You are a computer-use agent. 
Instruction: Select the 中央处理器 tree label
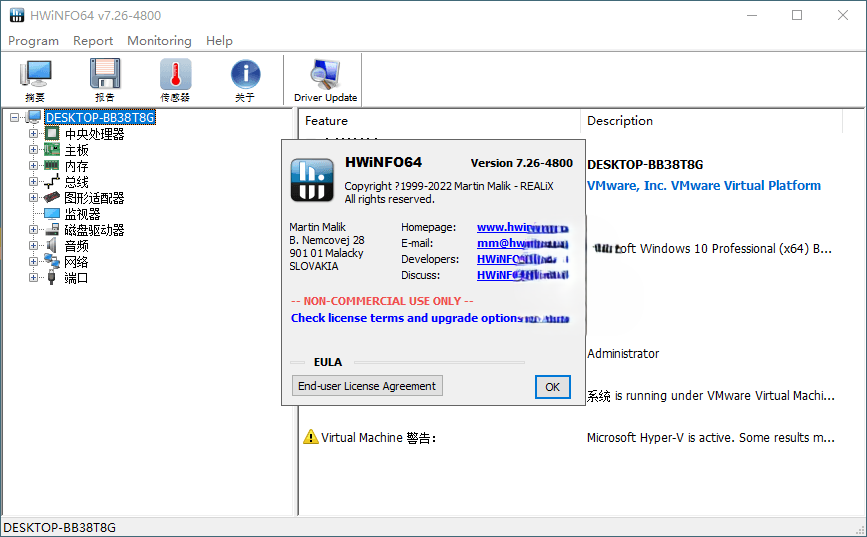click(95, 134)
